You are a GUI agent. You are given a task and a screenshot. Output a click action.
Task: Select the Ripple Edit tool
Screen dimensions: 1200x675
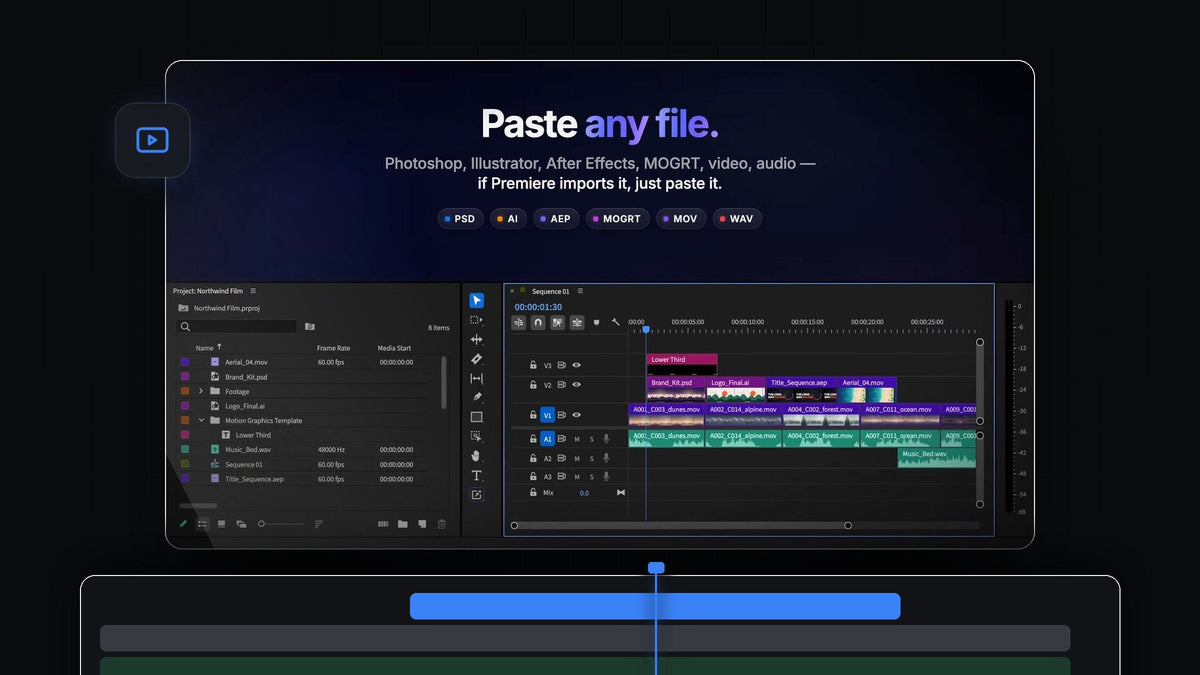[x=477, y=339]
